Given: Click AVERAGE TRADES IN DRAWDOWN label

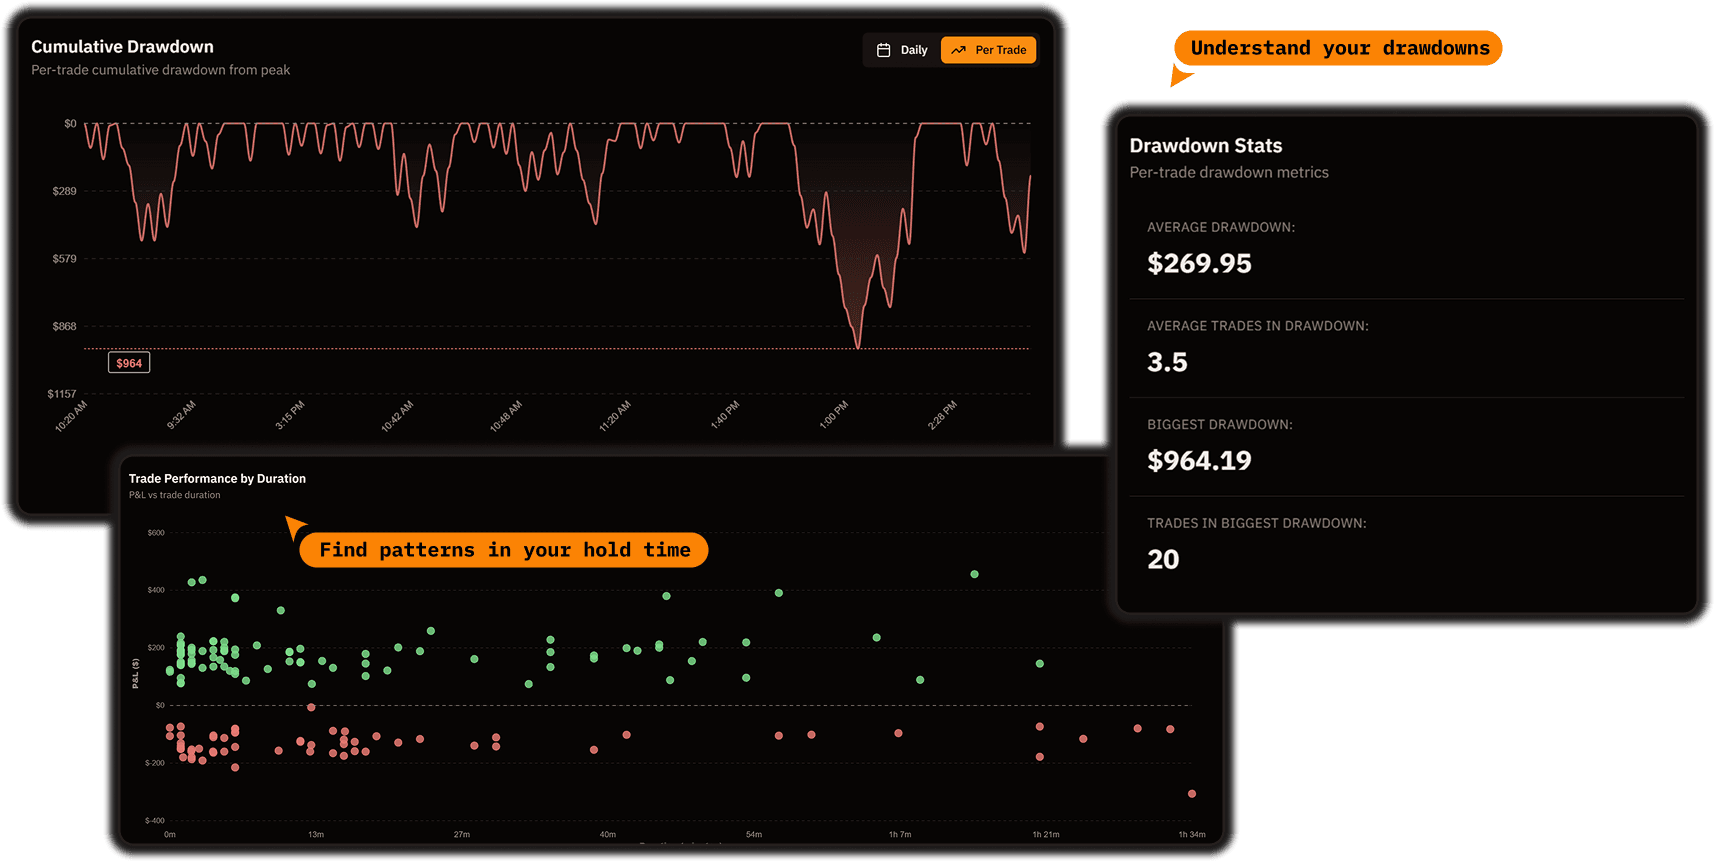Looking at the screenshot, I should [x=1258, y=326].
